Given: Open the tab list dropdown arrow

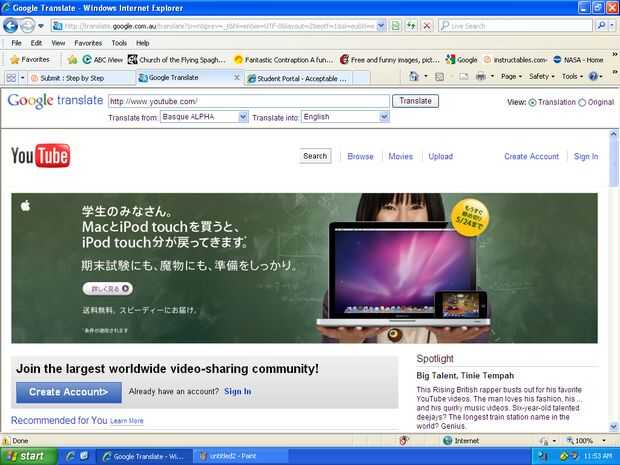Looking at the screenshot, I should click(x=23, y=78).
